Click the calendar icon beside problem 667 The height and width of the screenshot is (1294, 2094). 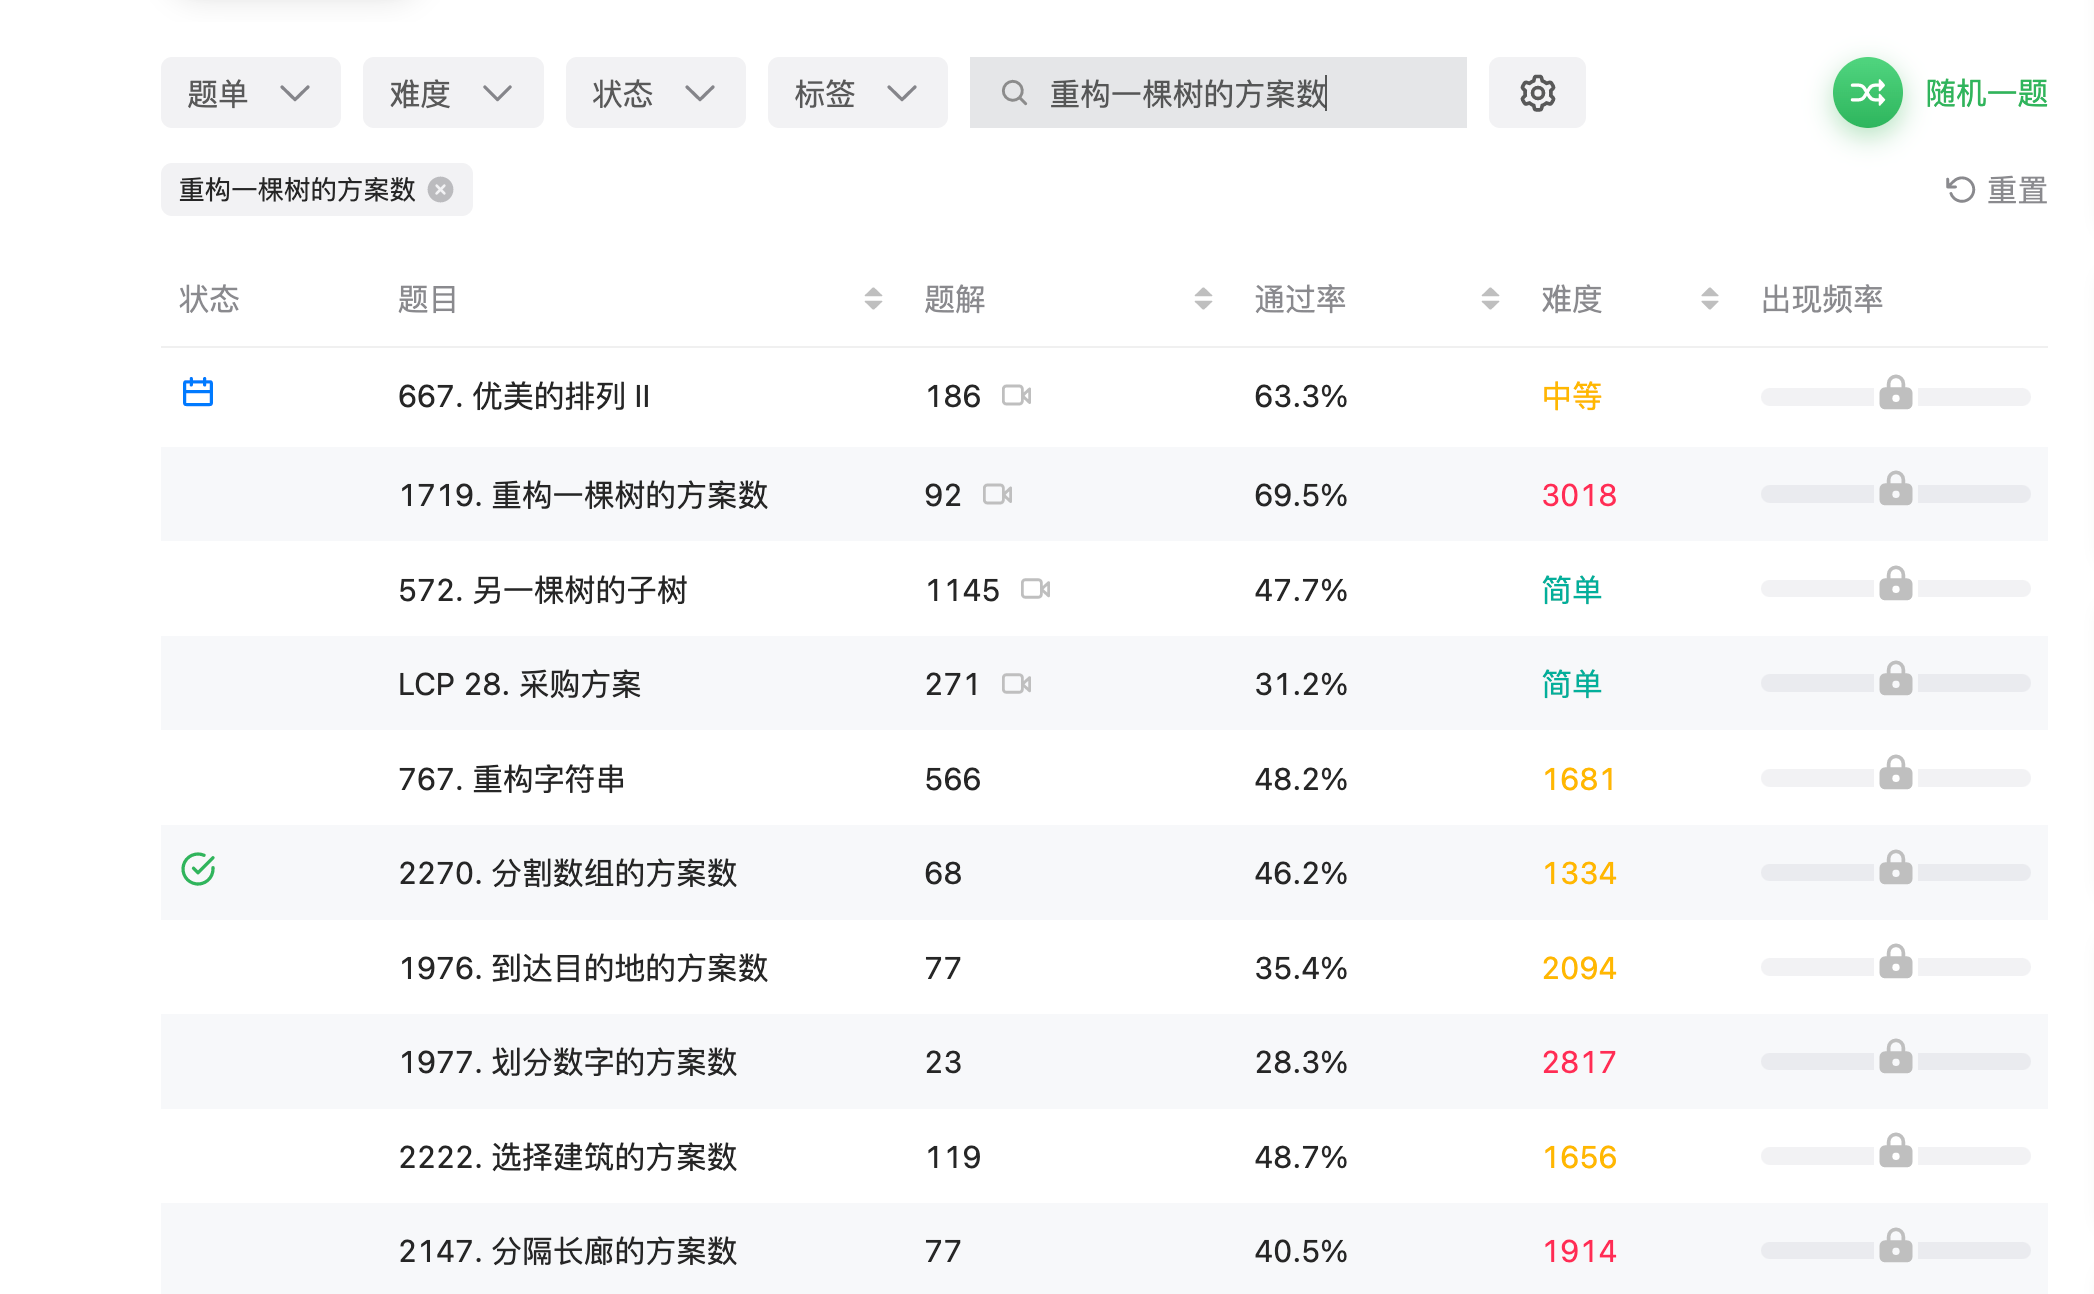click(198, 392)
